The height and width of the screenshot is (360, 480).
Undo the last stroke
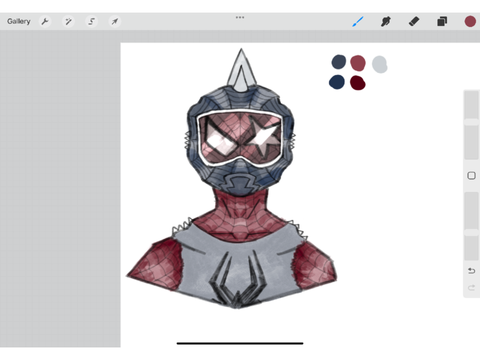pyautogui.click(x=471, y=271)
